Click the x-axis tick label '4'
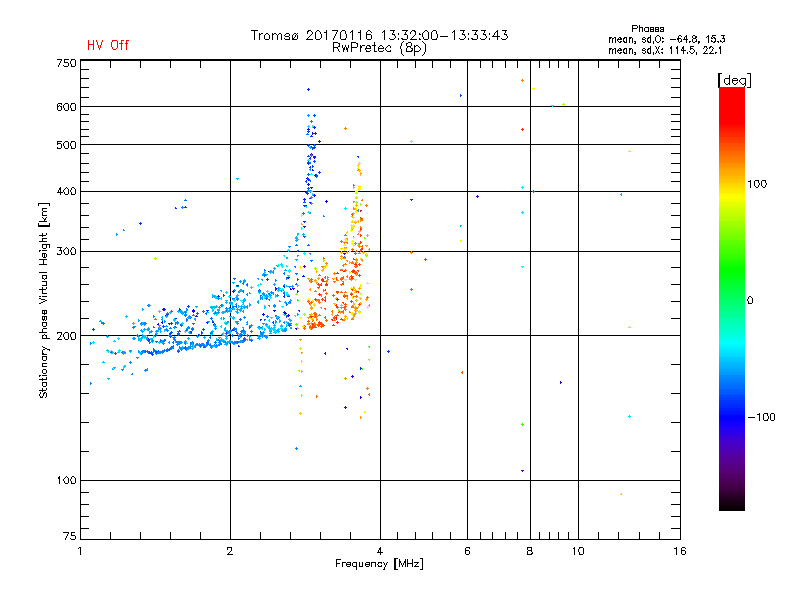Screen dimensions: 800x600 point(380,551)
